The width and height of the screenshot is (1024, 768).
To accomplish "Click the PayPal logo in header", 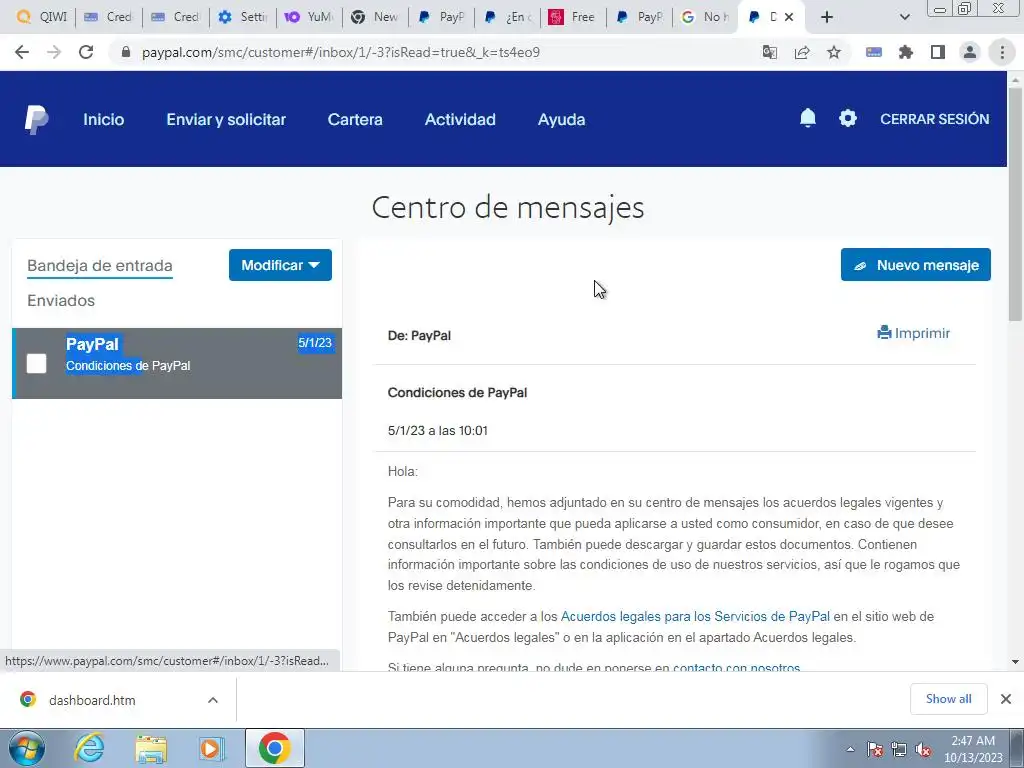I will click(37, 120).
